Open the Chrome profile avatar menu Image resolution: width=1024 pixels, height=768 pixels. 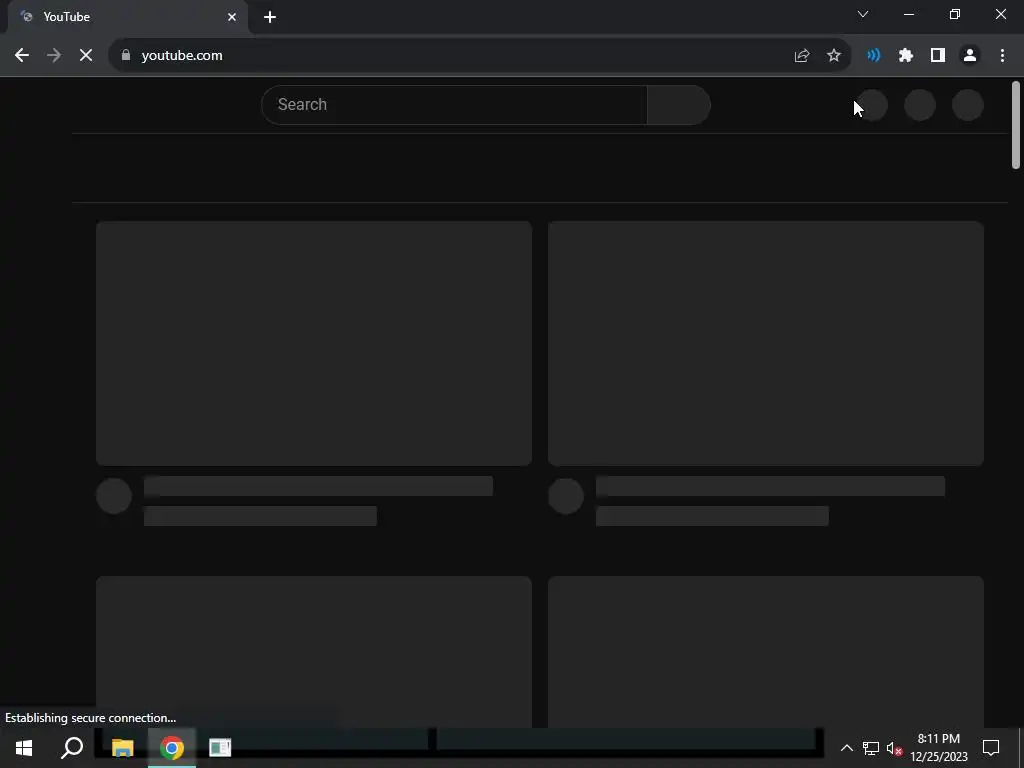pos(970,56)
